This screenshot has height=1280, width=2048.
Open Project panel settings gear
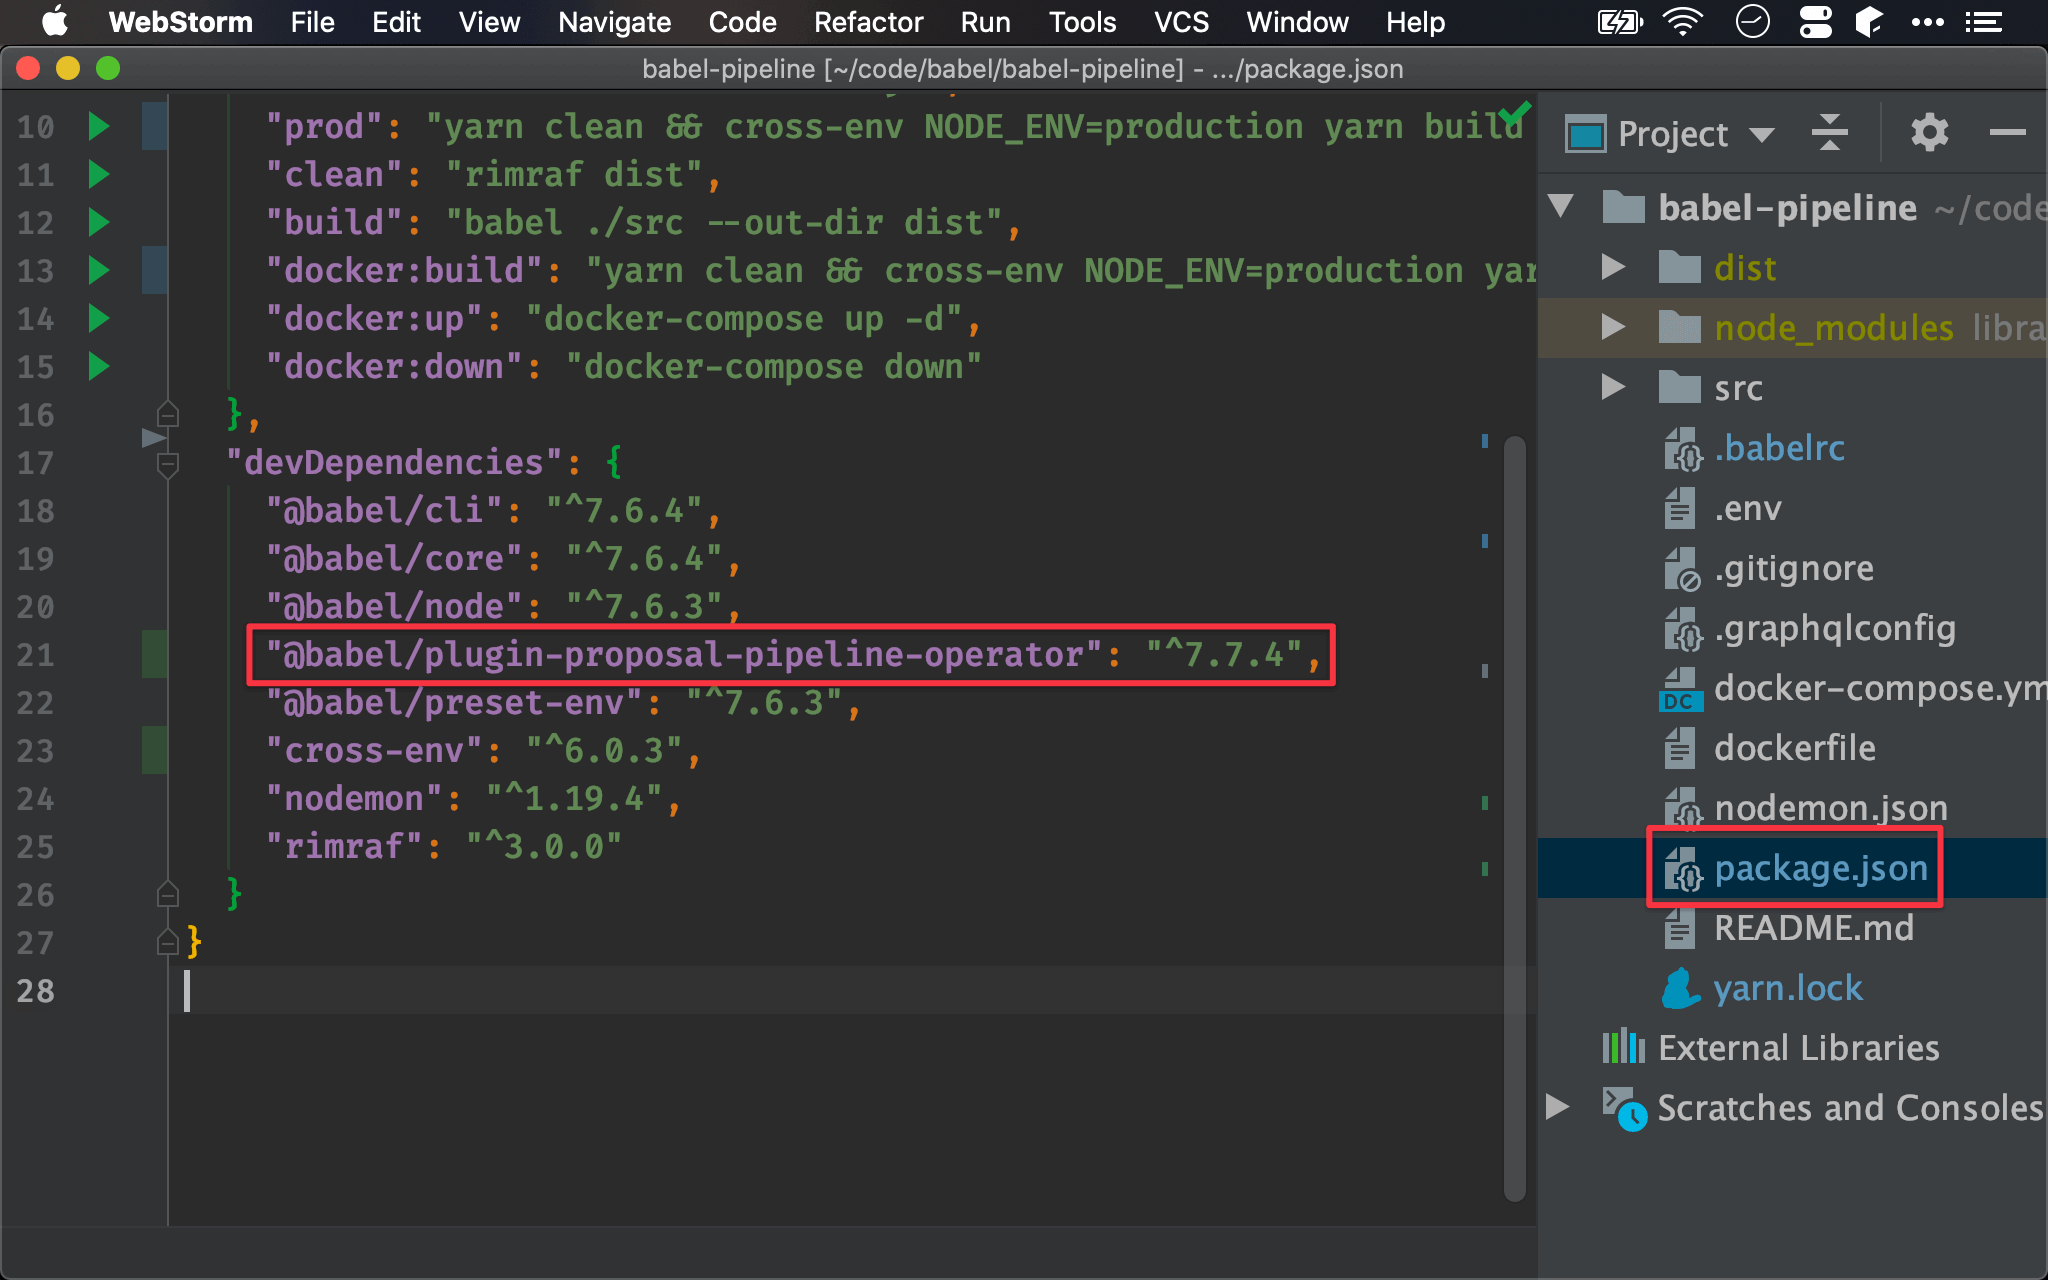(x=1929, y=132)
